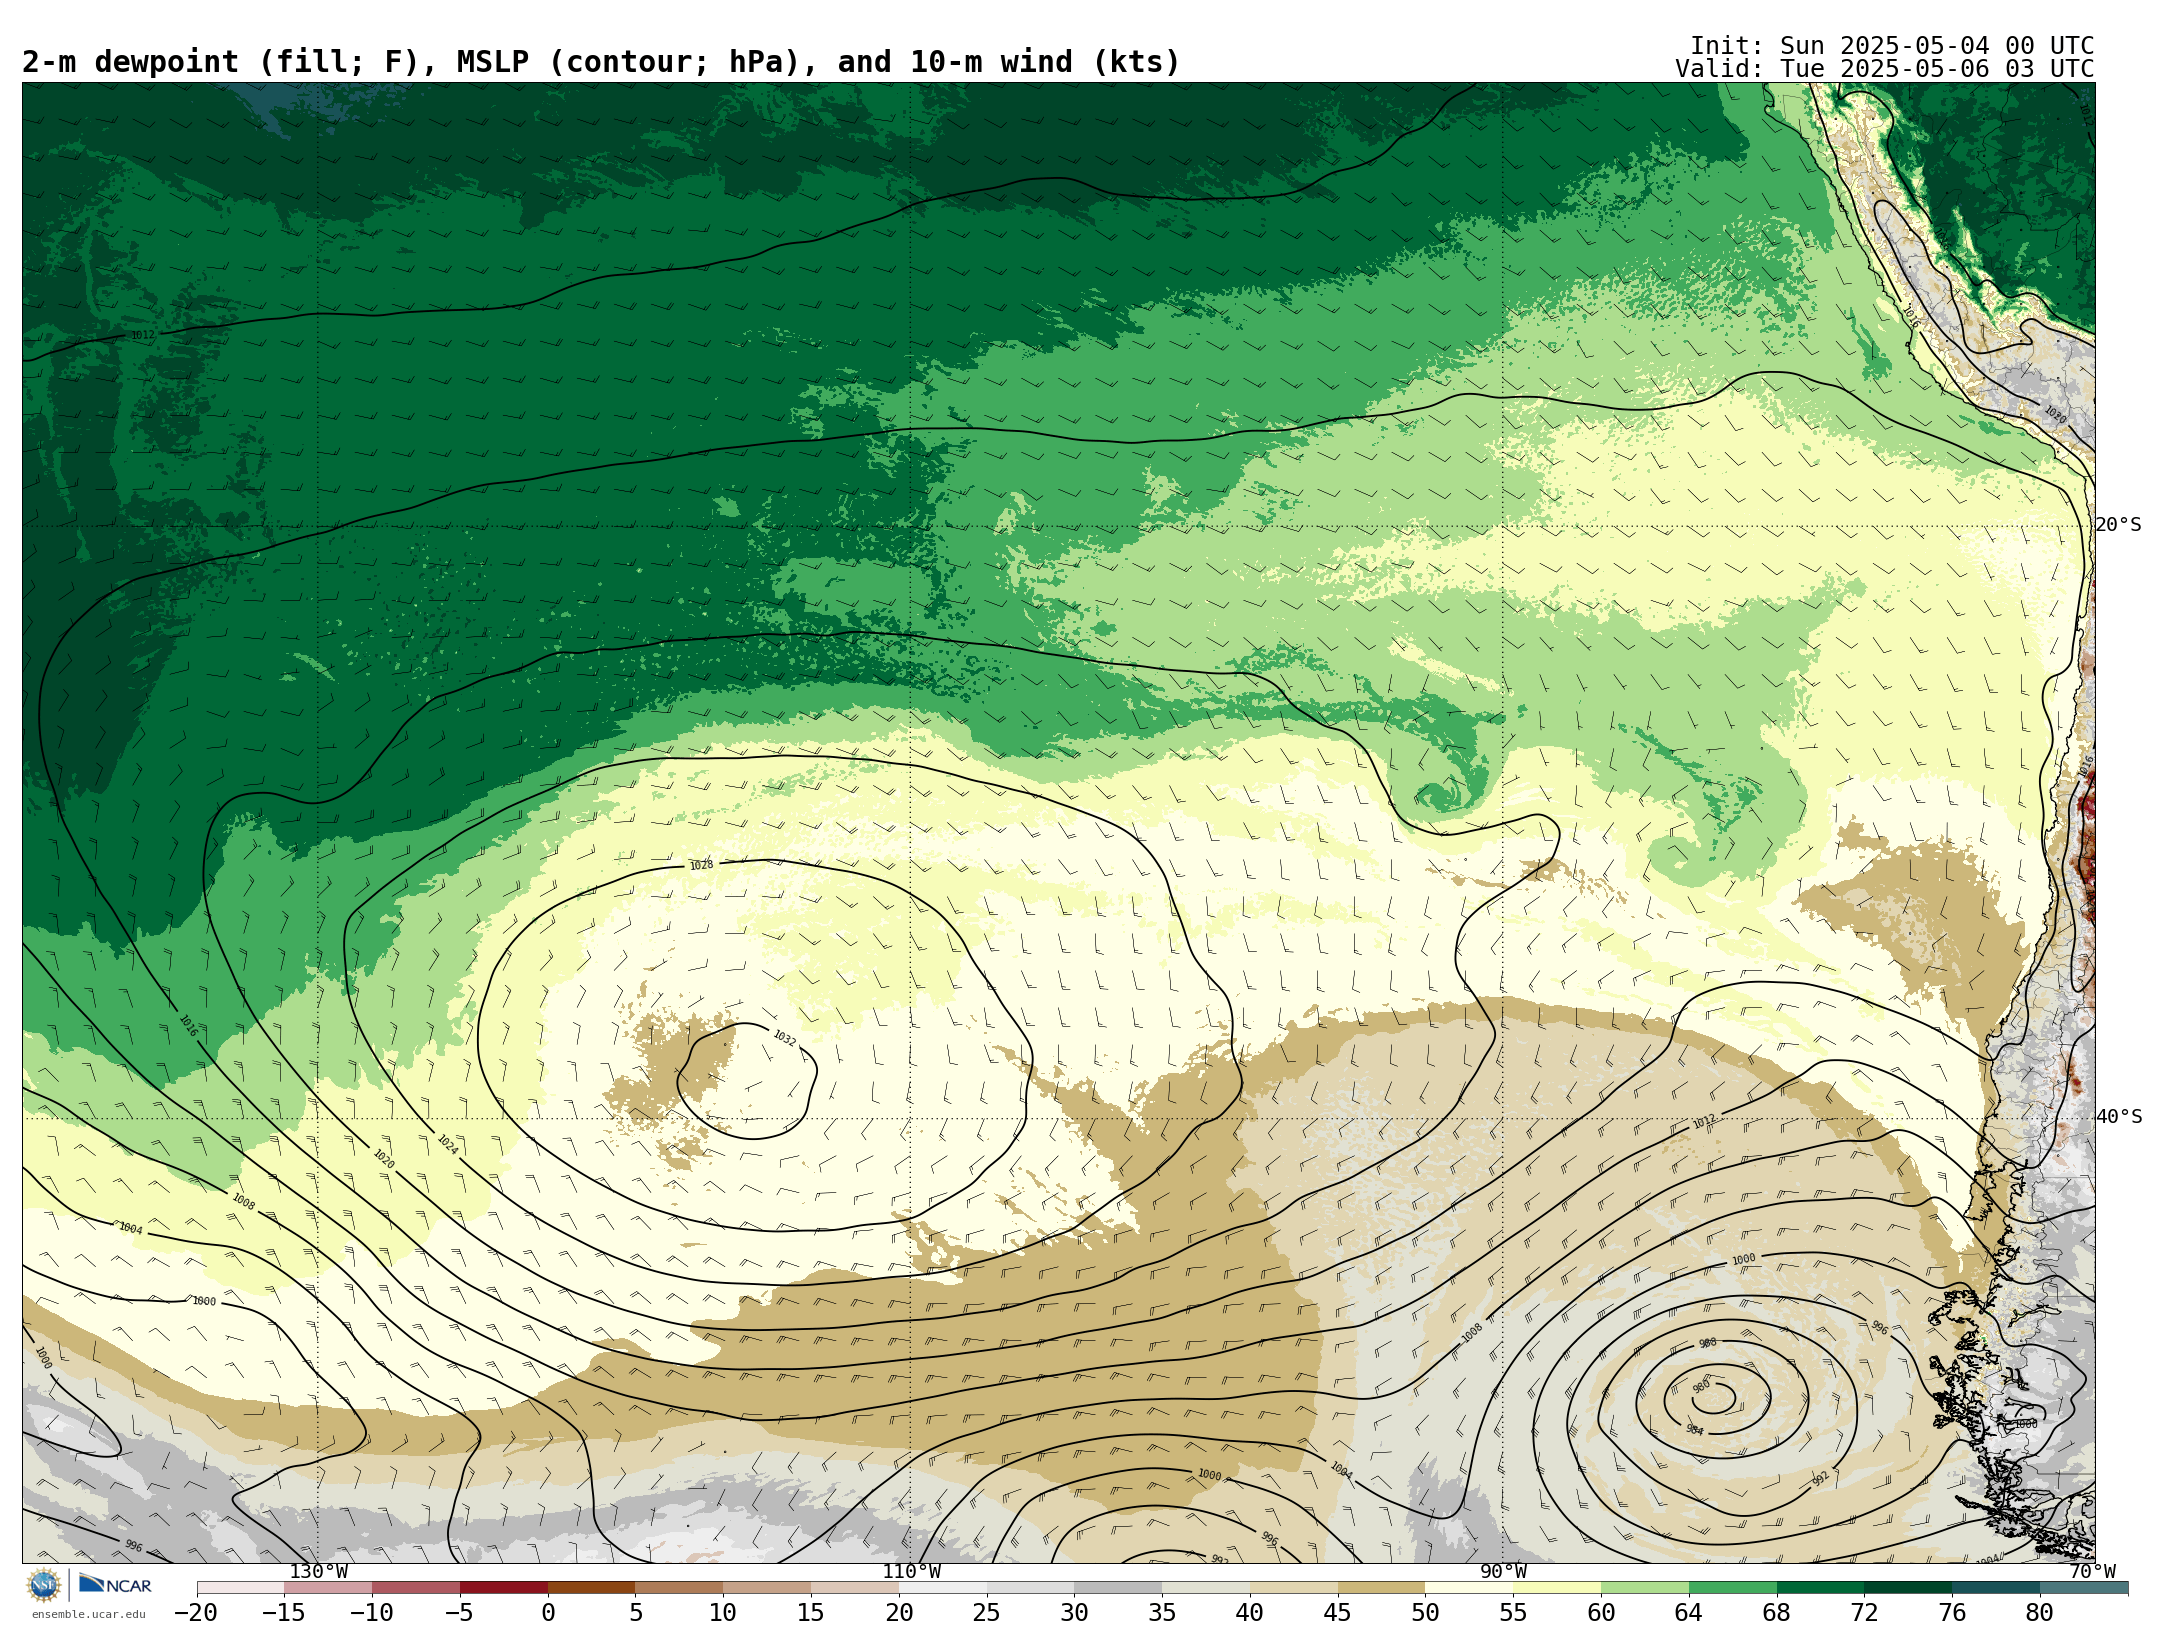Pick the colorbar swatch between 35 and 40

[x=1206, y=1588]
